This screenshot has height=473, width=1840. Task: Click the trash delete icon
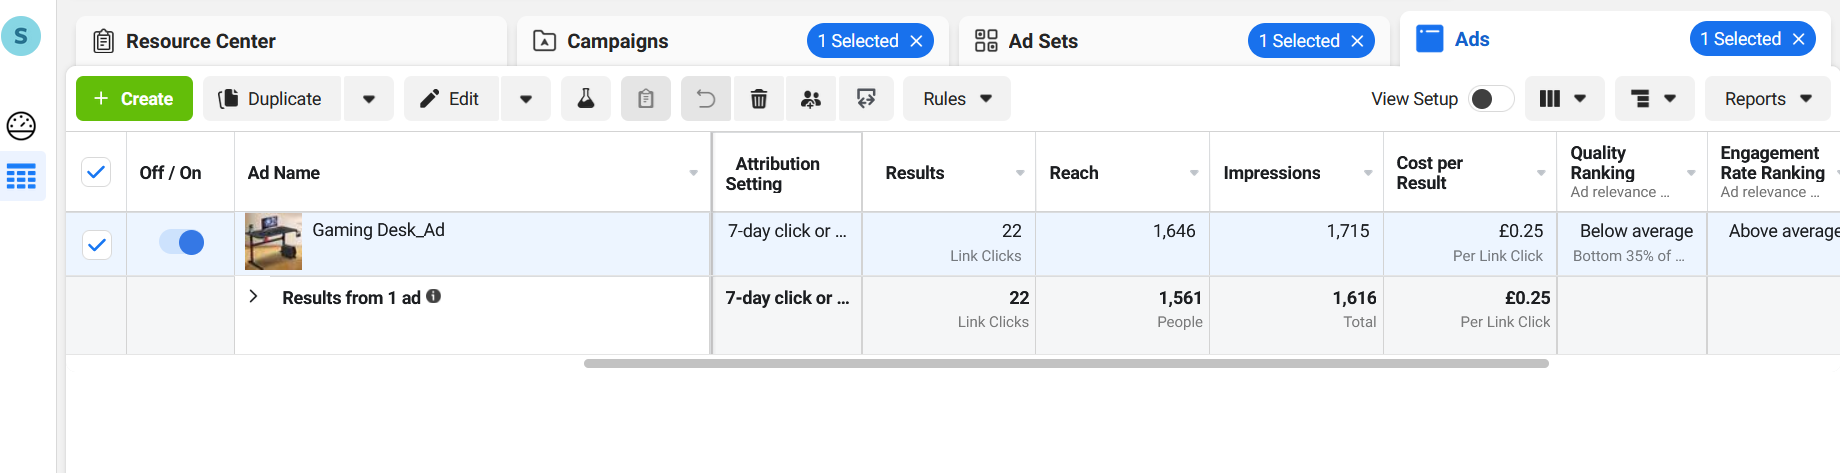pyautogui.click(x=759, y=99)
